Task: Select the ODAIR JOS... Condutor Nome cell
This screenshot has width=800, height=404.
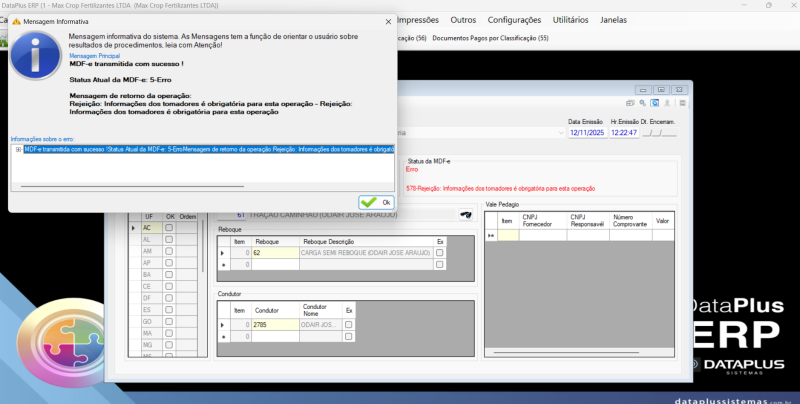Action: click(x=320, y=325)
